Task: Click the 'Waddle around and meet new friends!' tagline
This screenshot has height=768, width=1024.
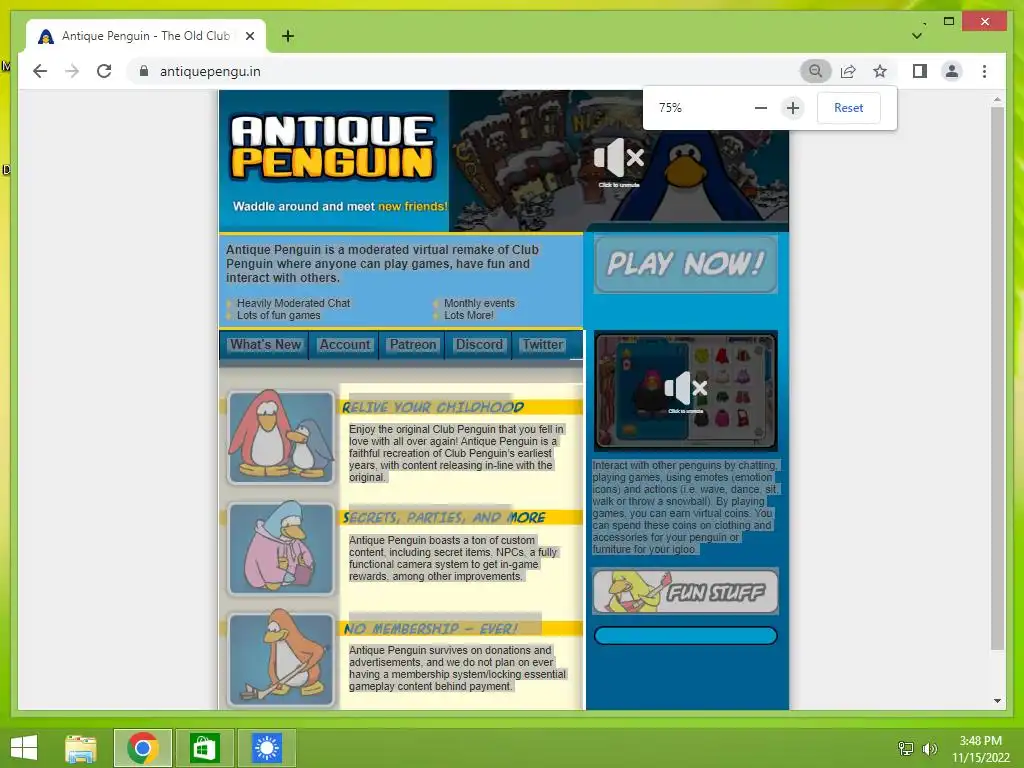Action: pos(340,206)
